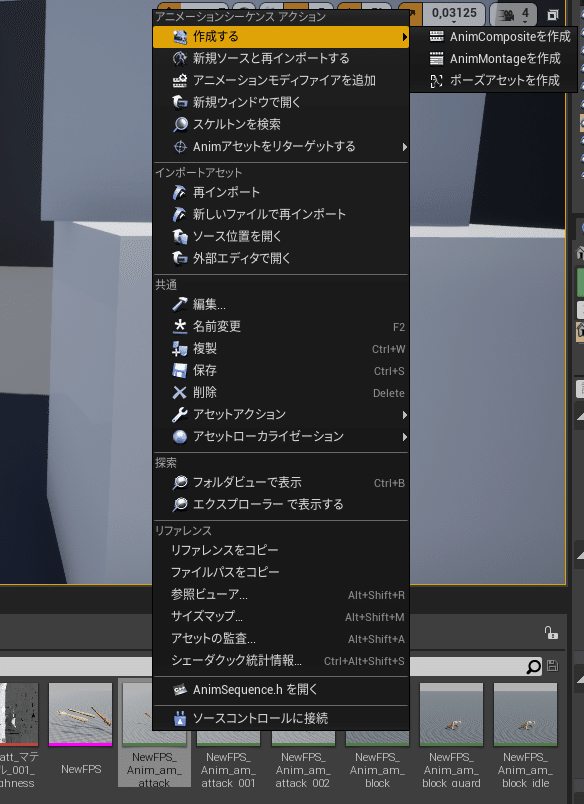Click the maximize viewport icon in the toolbar
This screenshot has width=584, height=804.
(552, 15)
